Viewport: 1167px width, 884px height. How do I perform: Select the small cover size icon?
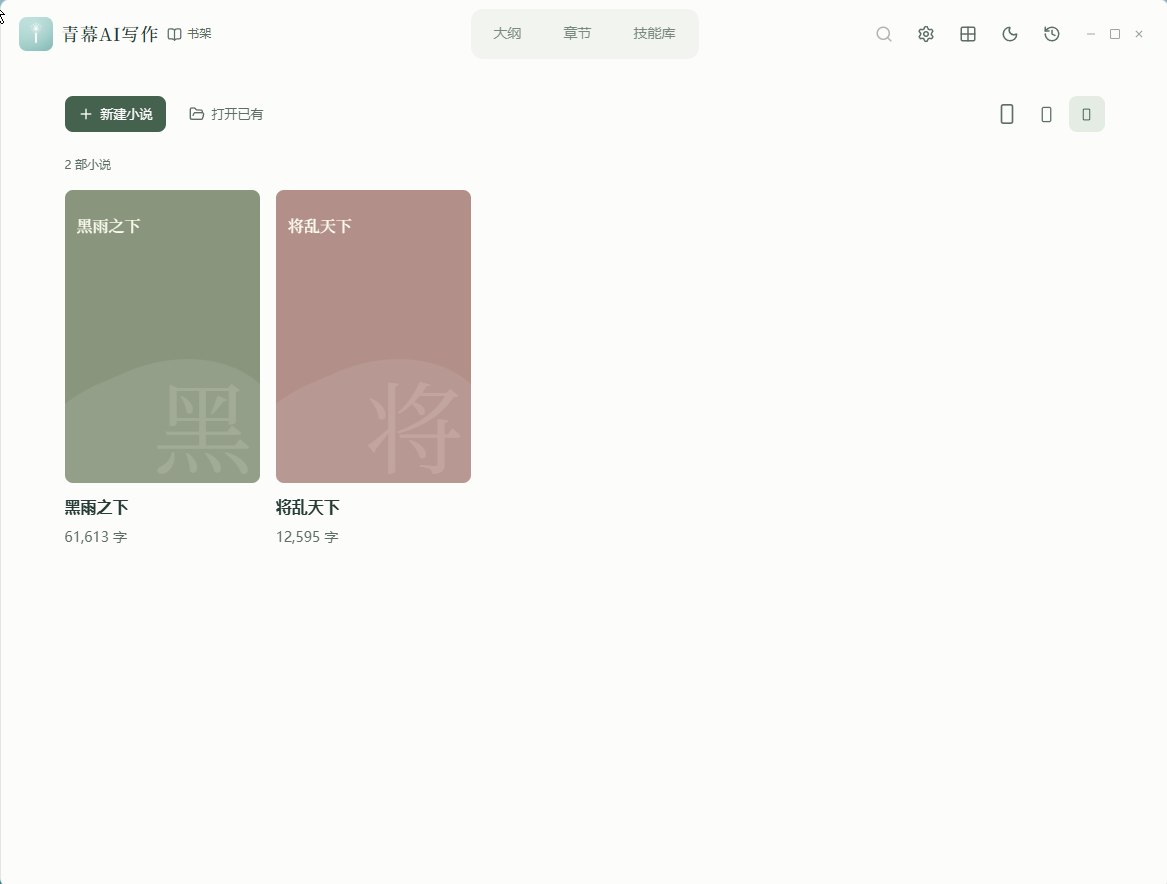point(1087,114)
